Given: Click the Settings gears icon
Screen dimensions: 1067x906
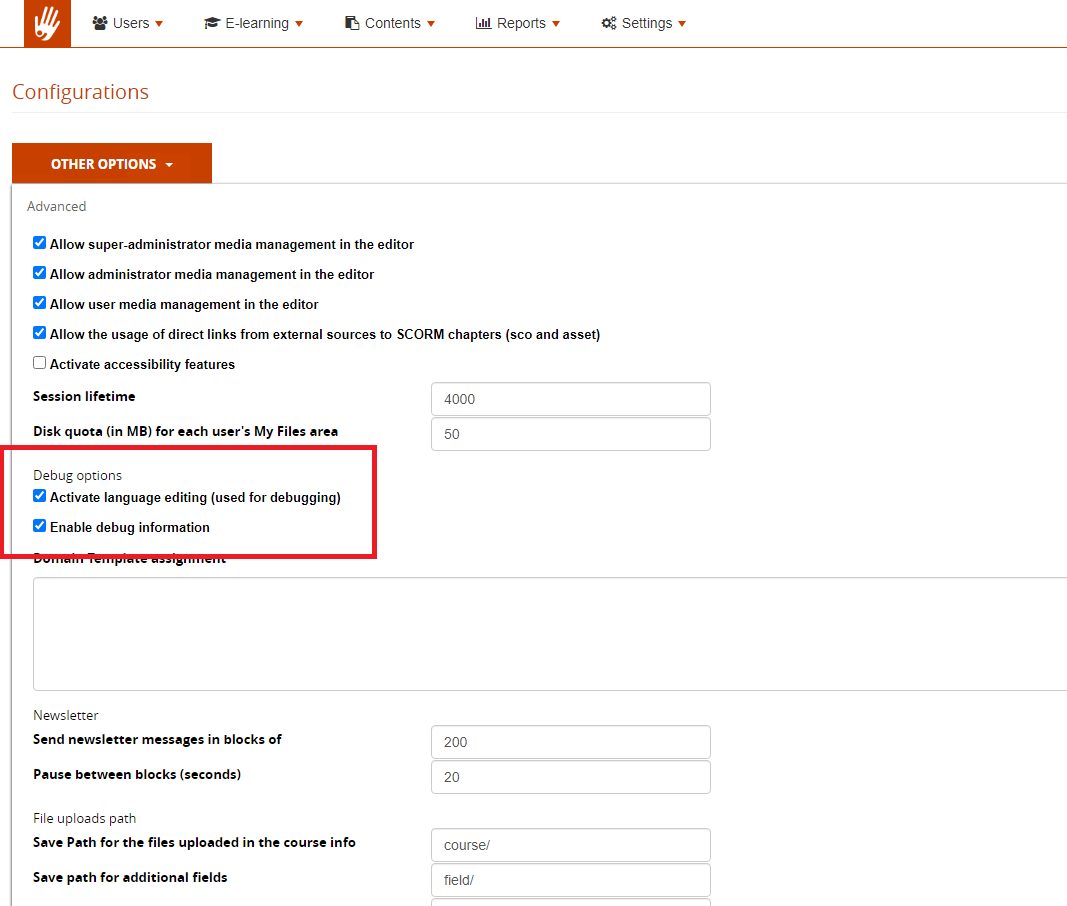Looking at the screenshot, I should (x=609, y=23).
